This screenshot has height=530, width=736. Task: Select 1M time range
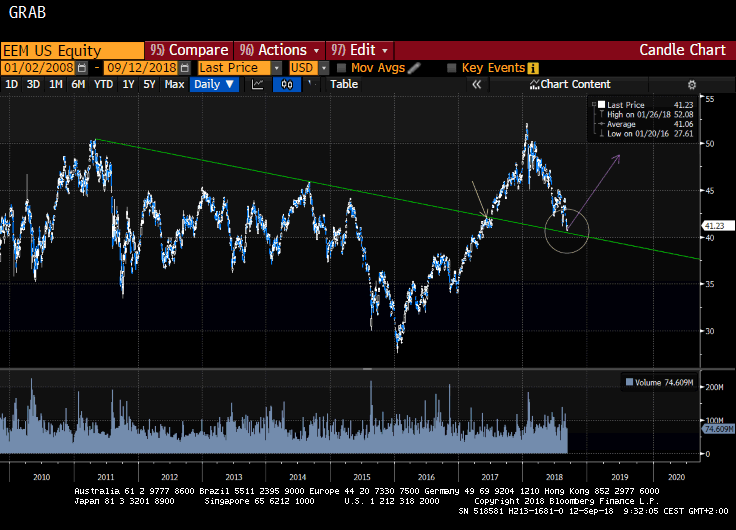tap(56, 84)
